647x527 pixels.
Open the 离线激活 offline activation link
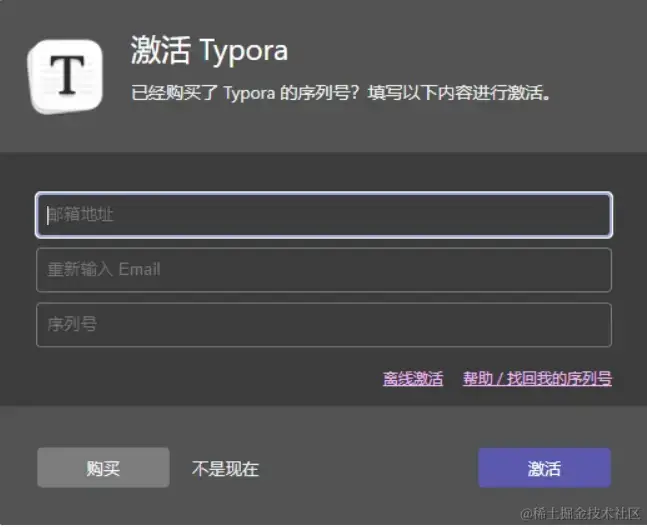(413, 378)
